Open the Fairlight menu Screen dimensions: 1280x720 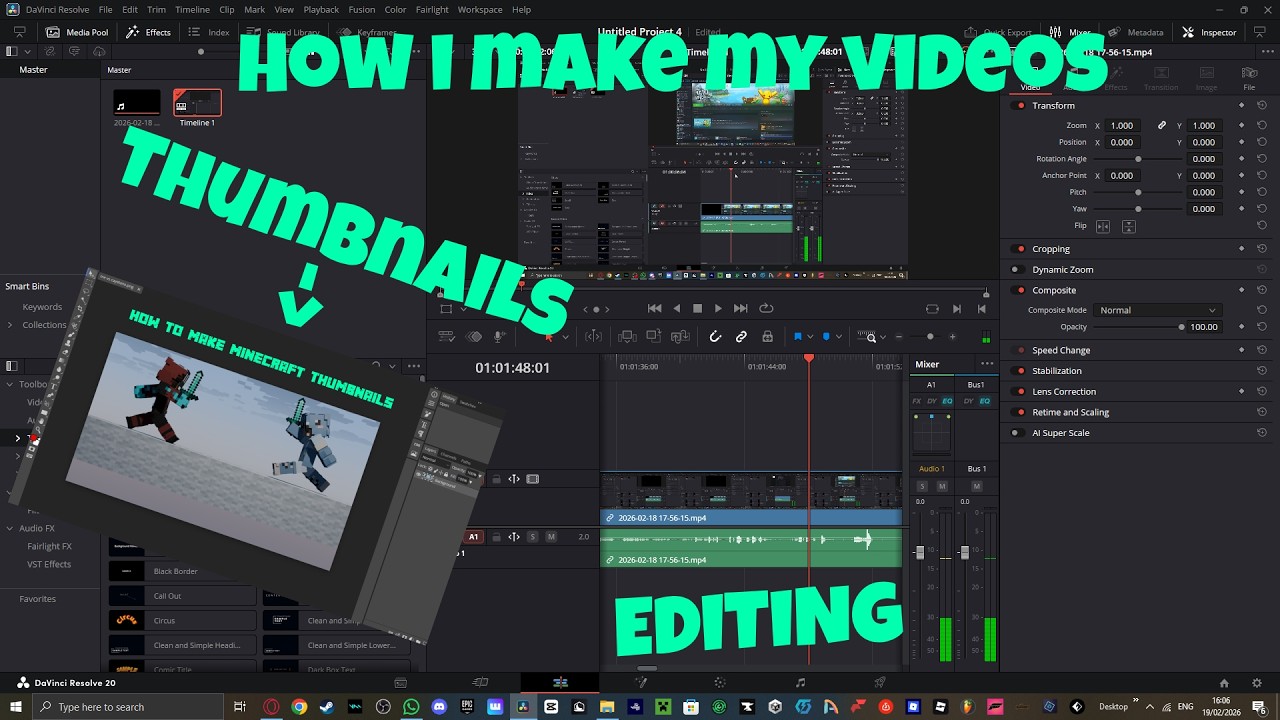432,9
